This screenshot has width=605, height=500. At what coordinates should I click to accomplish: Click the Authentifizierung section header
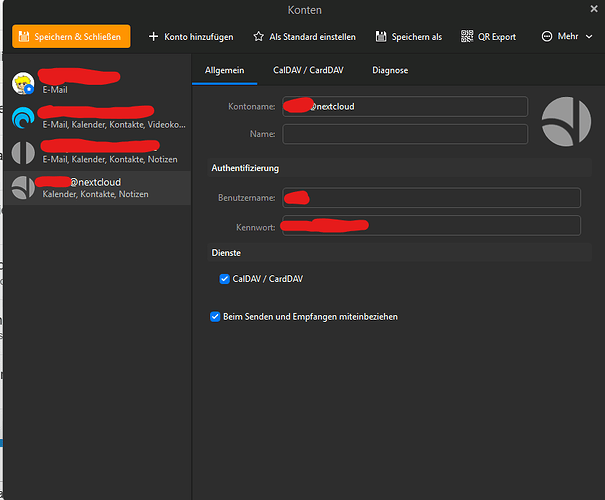pos(399,168)
